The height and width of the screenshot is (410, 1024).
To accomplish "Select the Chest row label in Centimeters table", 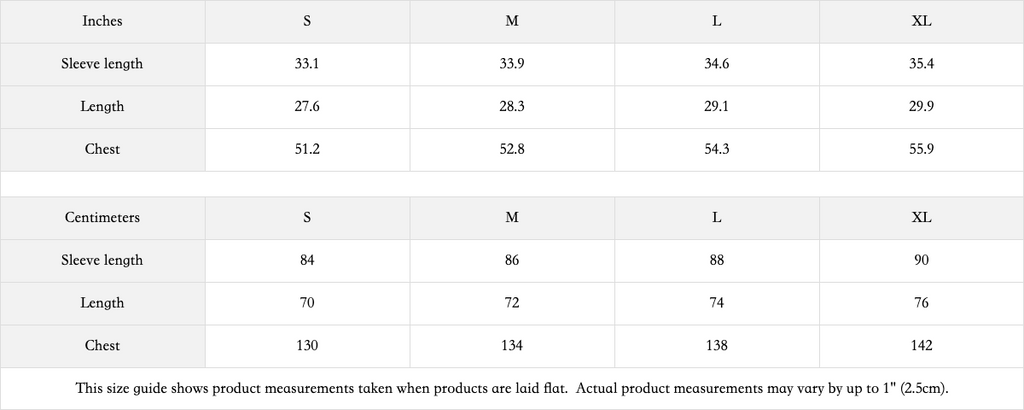I will (103, 345).
